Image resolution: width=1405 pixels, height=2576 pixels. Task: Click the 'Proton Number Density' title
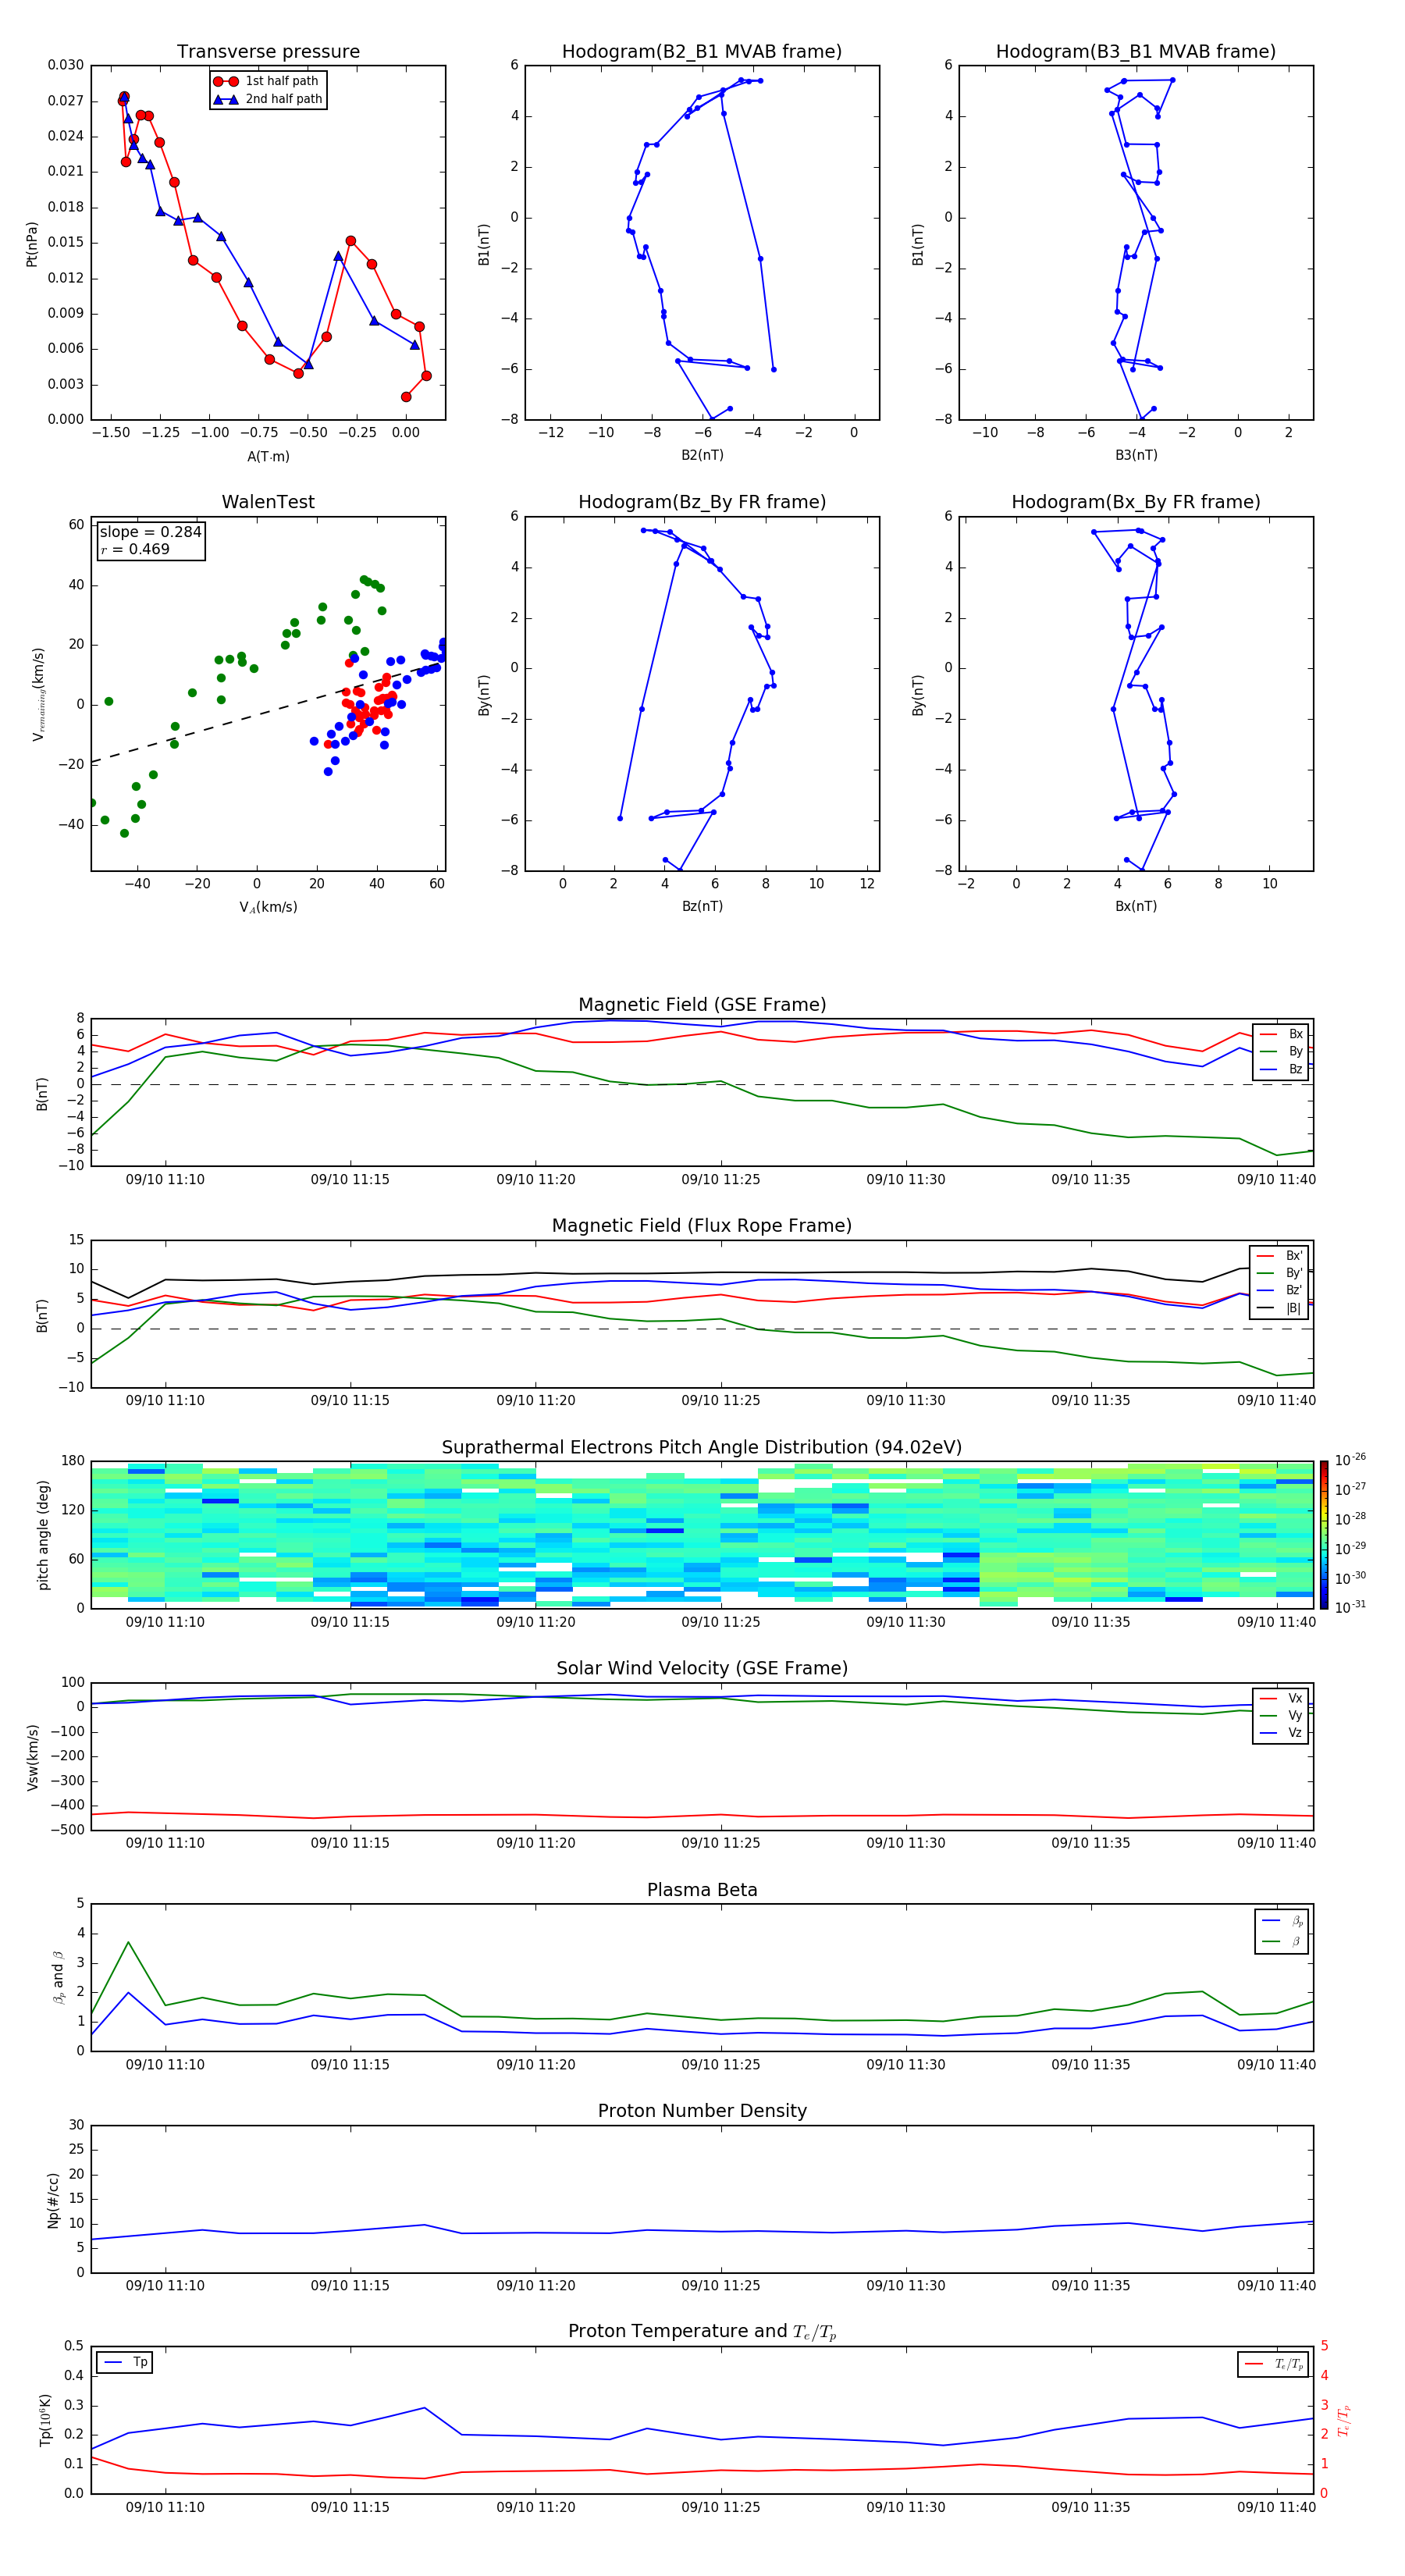click(x=702, y=2111)
